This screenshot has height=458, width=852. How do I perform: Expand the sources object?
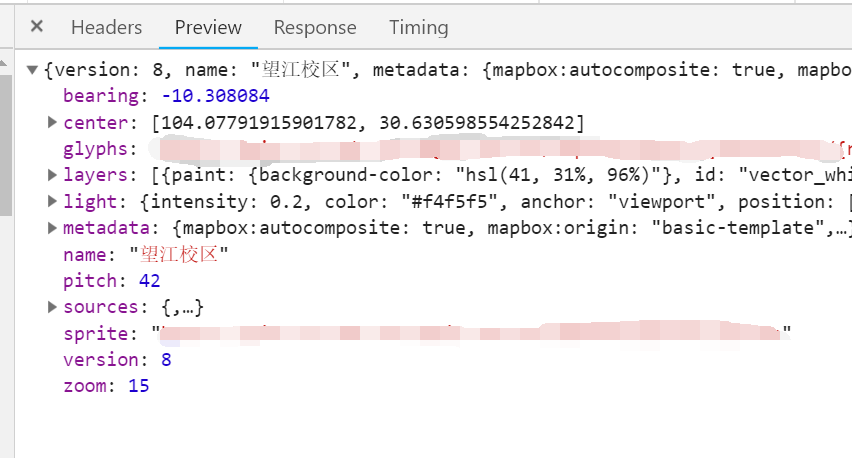pos(52,307)
